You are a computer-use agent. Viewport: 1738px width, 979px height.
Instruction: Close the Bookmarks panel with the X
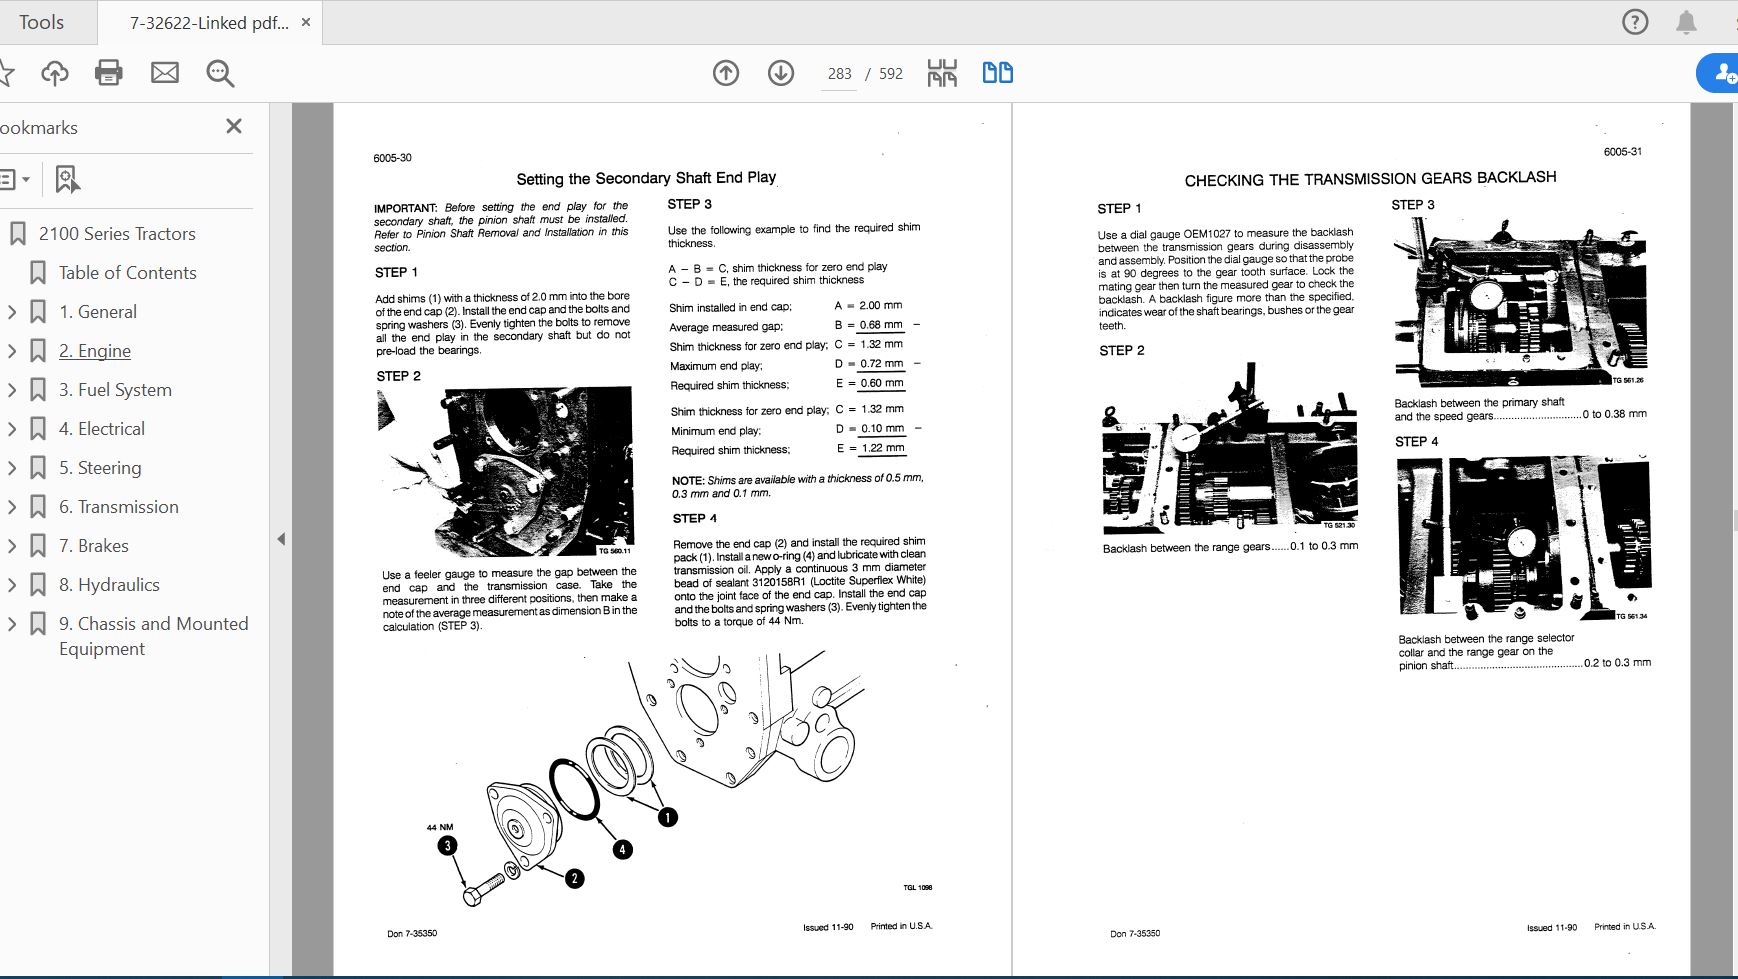234,126
